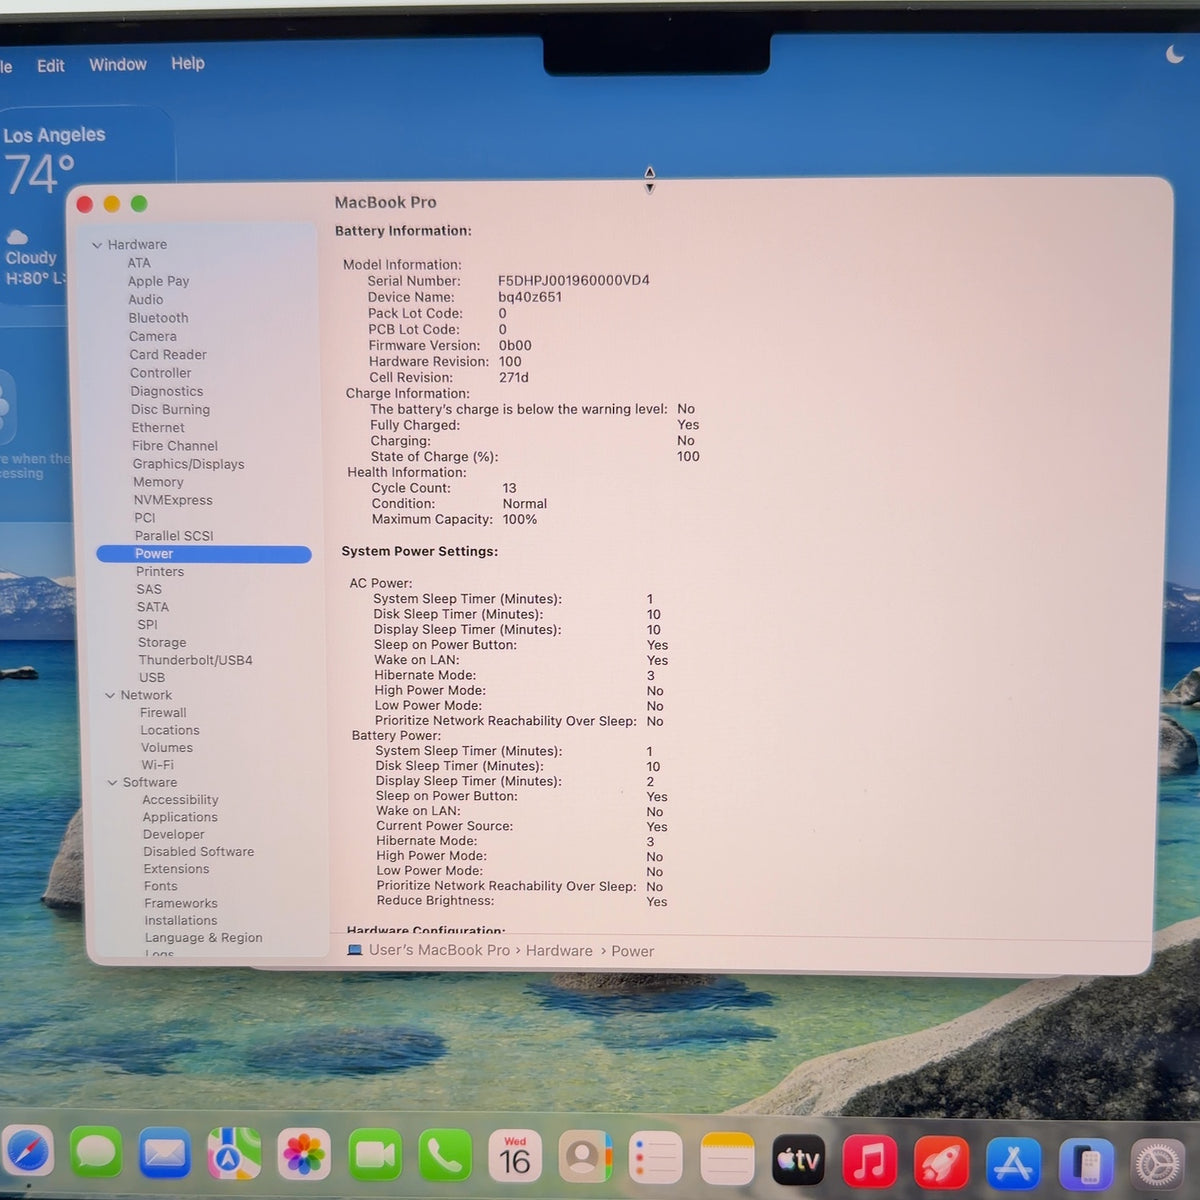Collapse the Network section
The height and width of the screenshot is (1200, 1200).
pyautogui.click(x=110, y=696)
